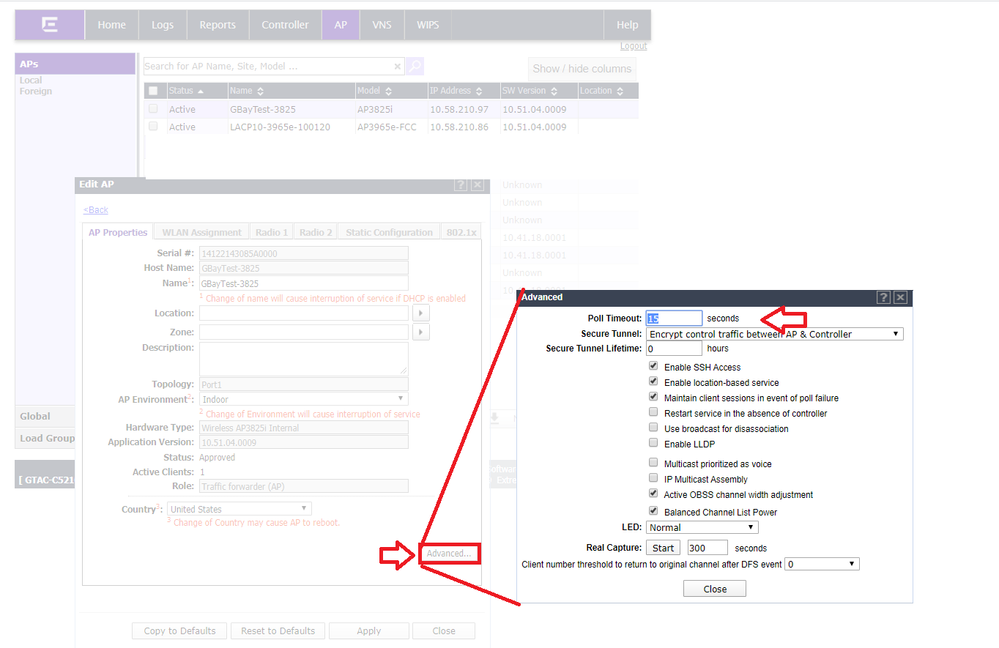The image size is (999, 648).
Task: Select the GBayTest-3825 AP row checkbox
Action: (153, 109)
